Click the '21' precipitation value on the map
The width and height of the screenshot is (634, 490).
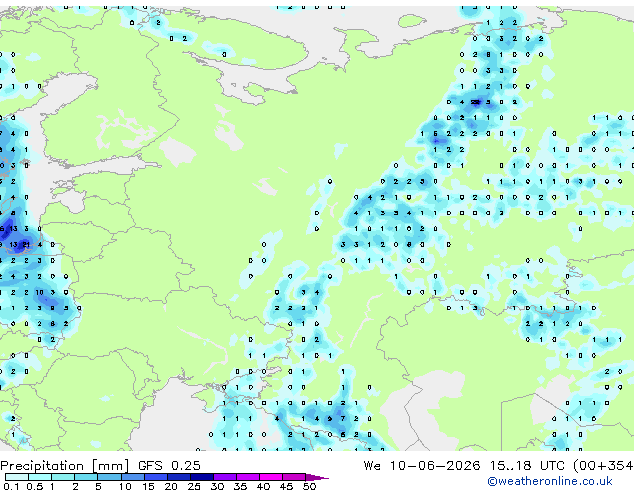[x=26, y=245]
